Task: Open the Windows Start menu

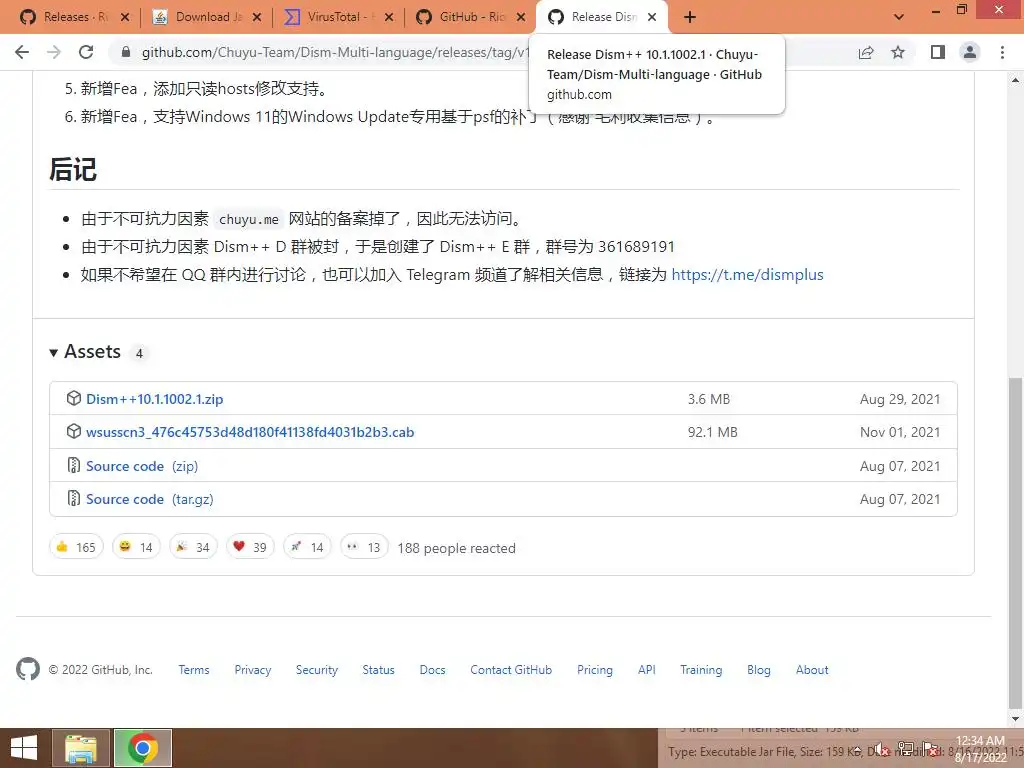Action: pyautogui.click(x=24, y=748)
